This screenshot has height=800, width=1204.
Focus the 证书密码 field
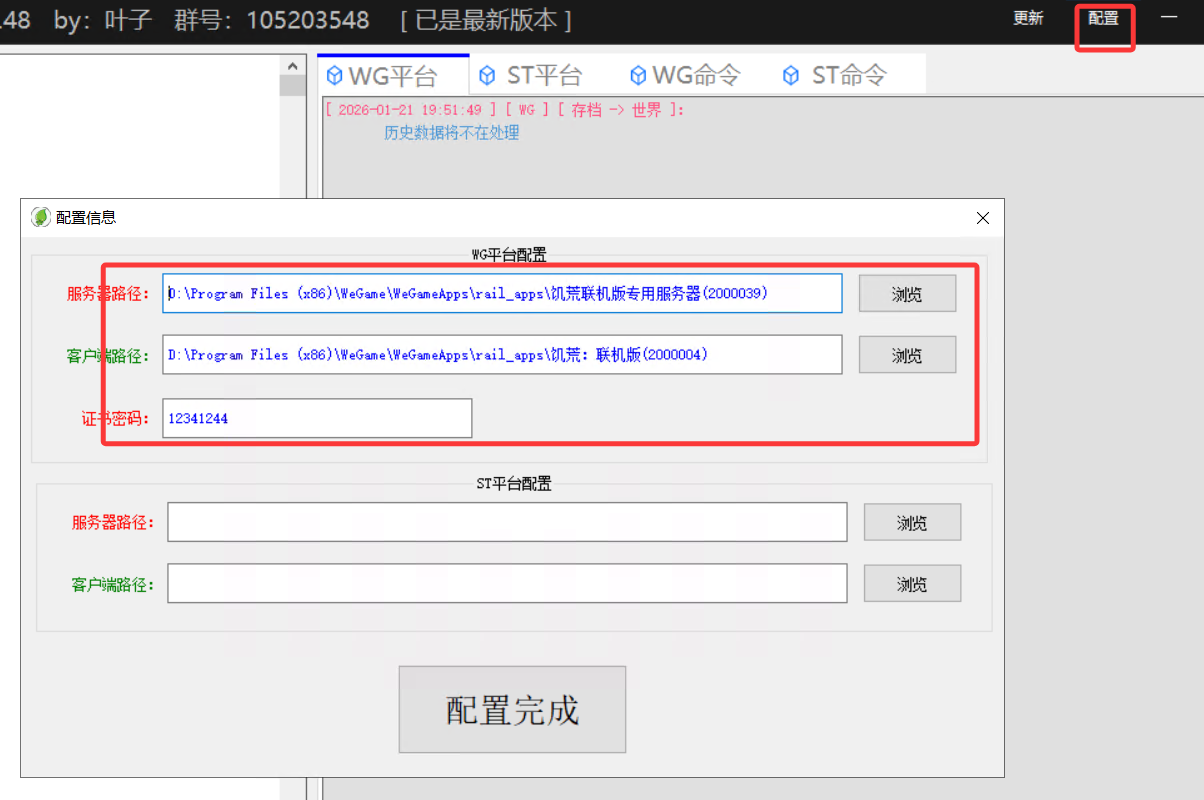click(x=317, y=418)
